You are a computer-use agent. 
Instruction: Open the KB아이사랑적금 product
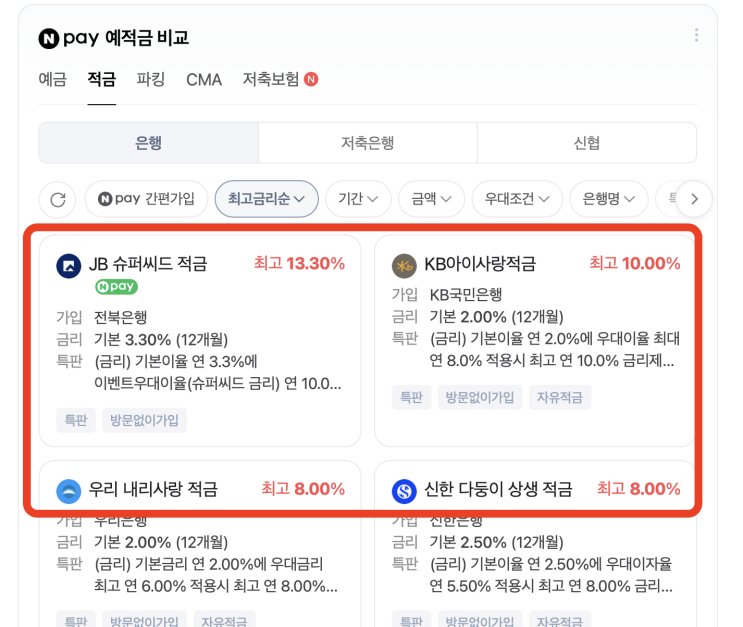[x=480, y=264]
